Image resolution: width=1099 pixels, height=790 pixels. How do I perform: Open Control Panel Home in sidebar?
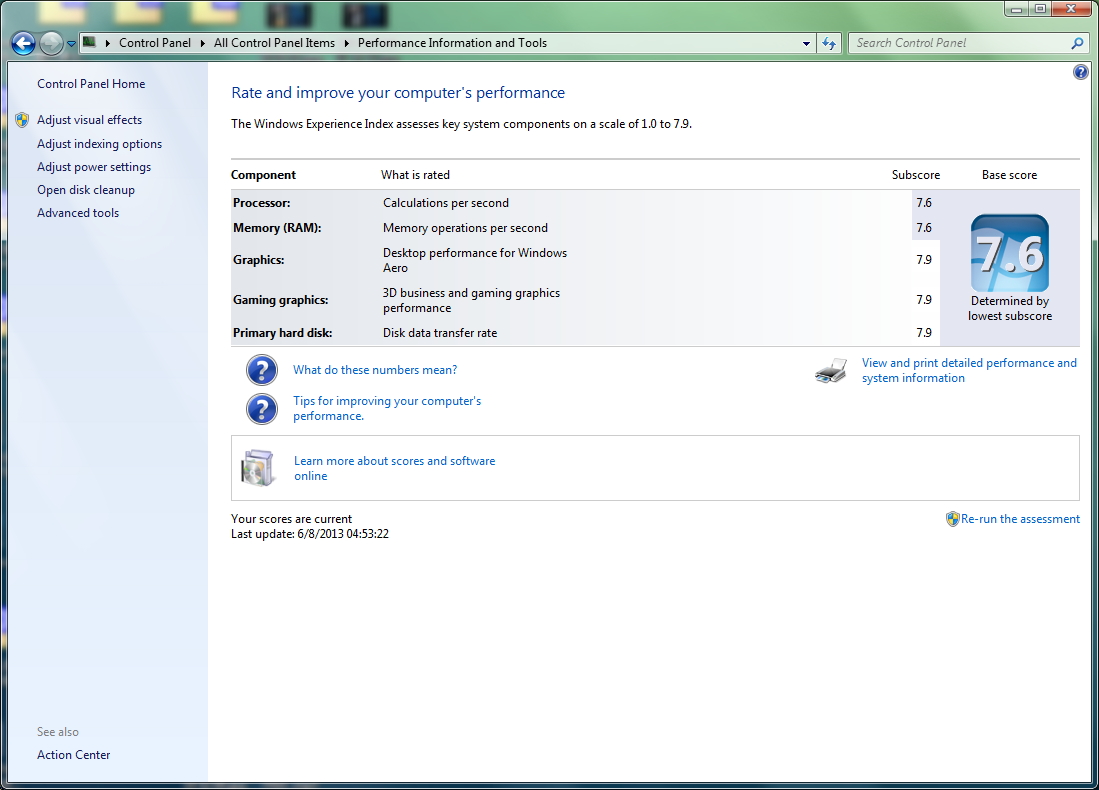click(x=91, y=84)
